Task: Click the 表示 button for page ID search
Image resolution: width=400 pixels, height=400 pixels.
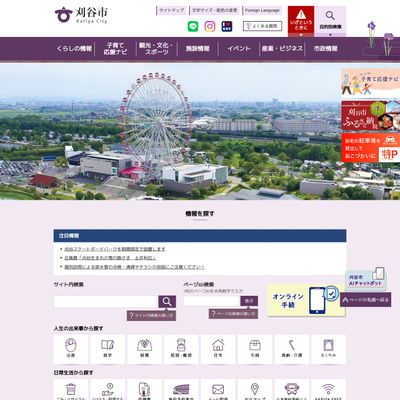Action: point(249,301)
